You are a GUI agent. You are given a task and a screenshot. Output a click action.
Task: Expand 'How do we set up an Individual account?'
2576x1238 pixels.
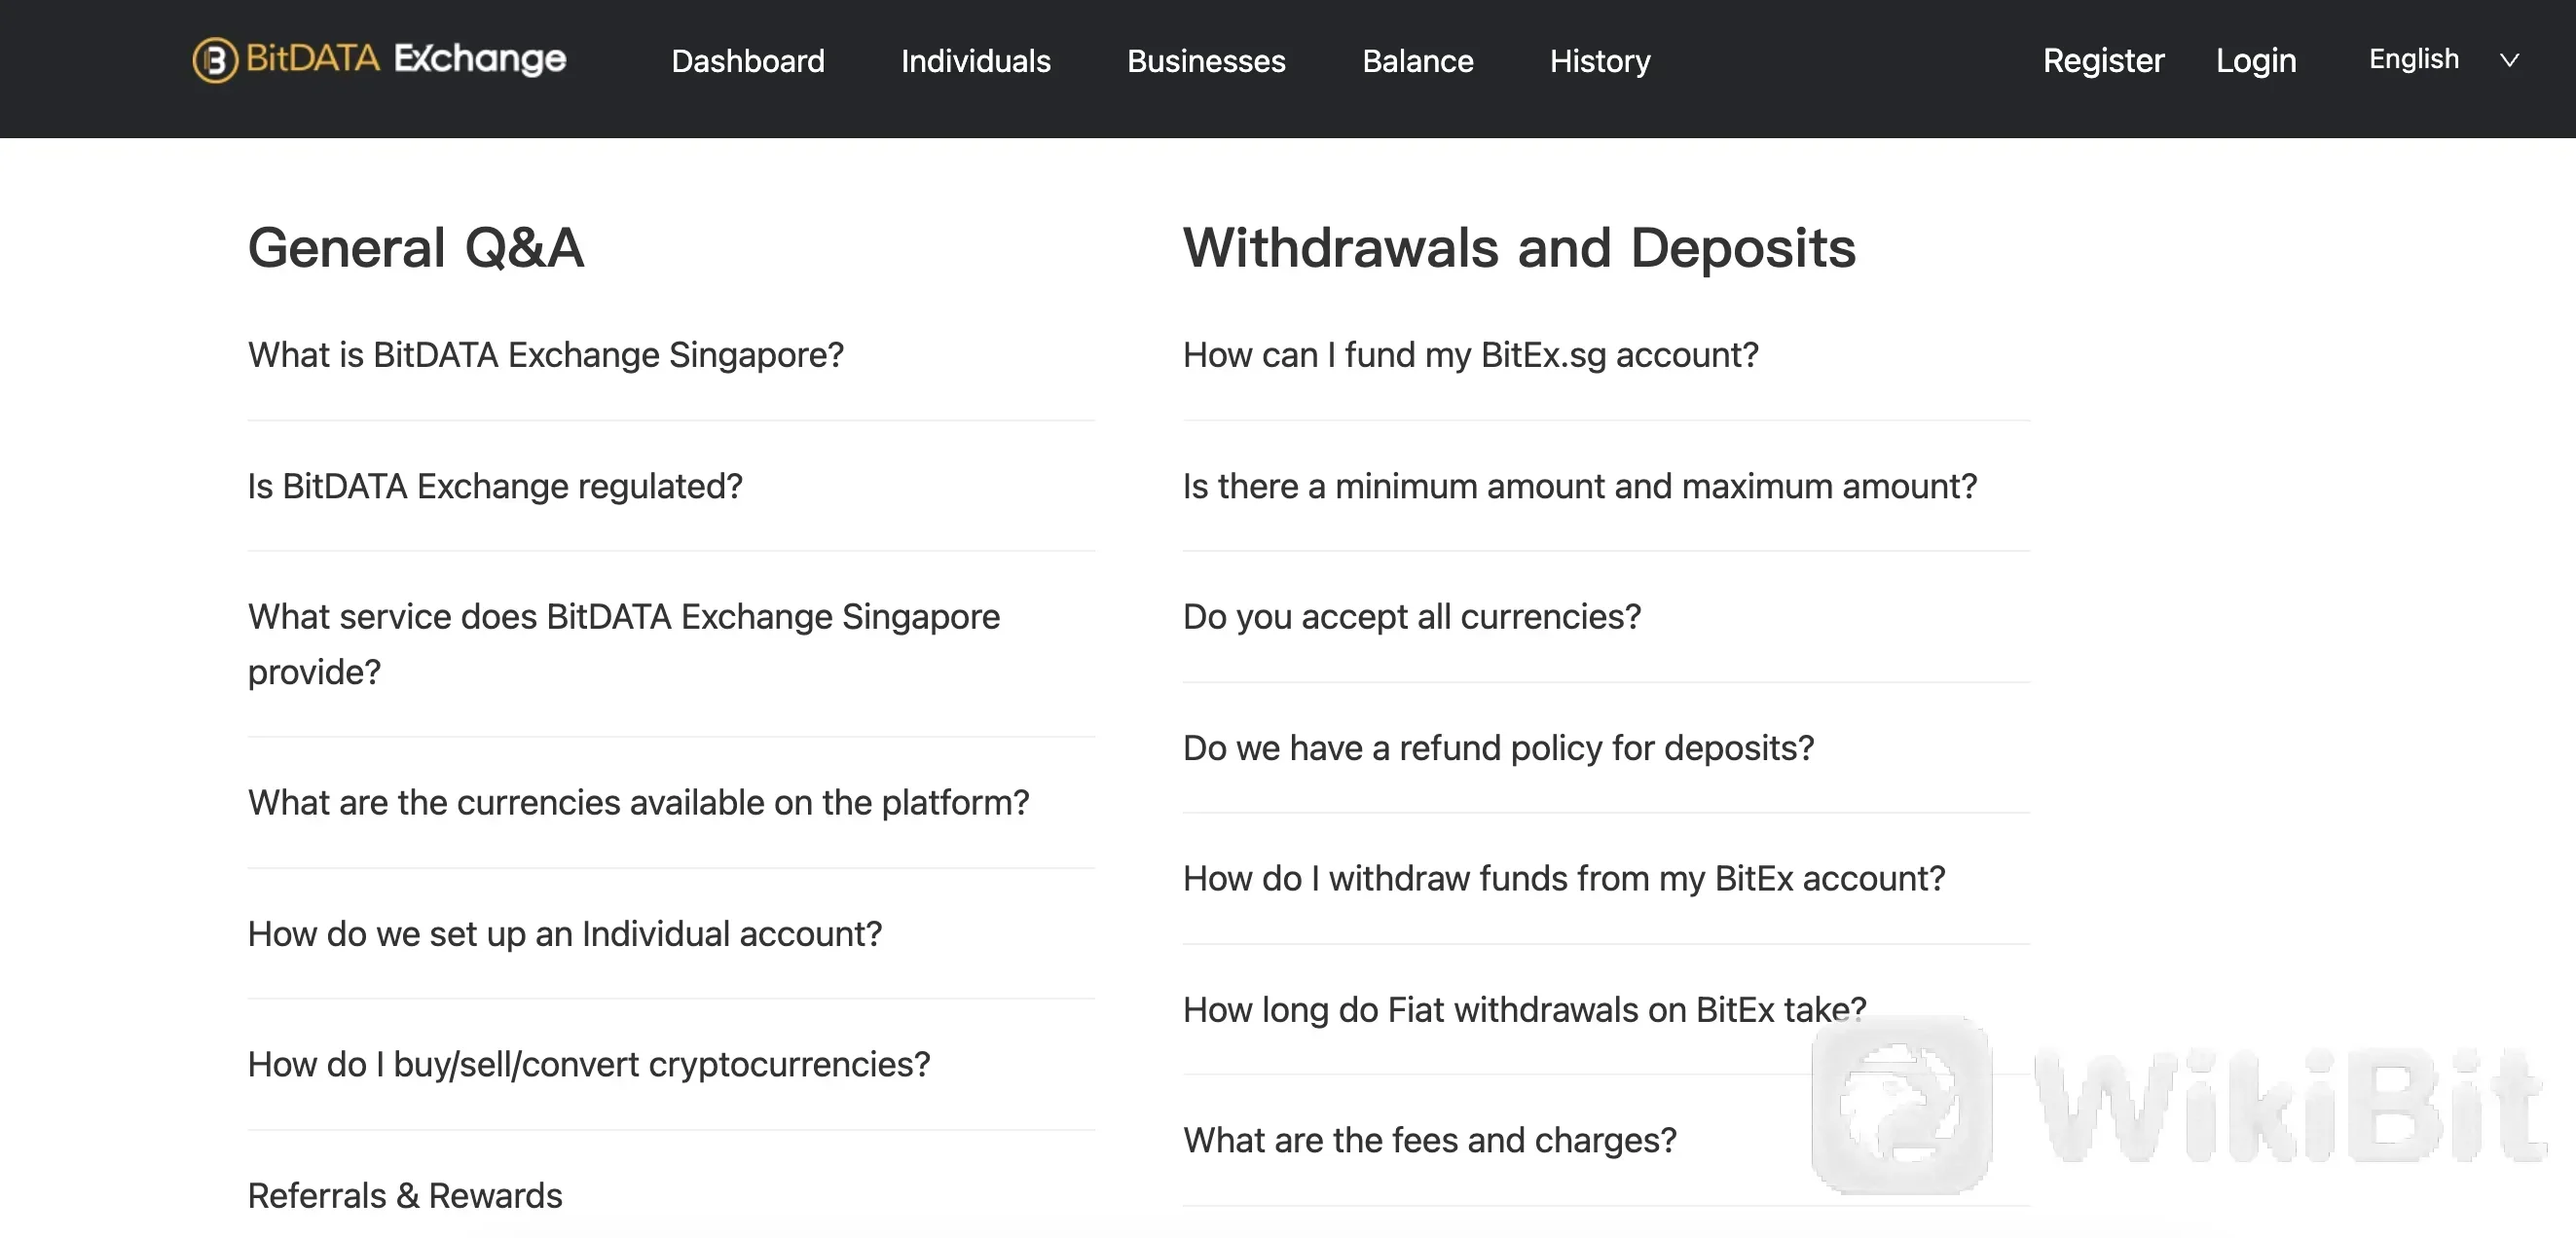pyautogui.click(x=671, y=934)
